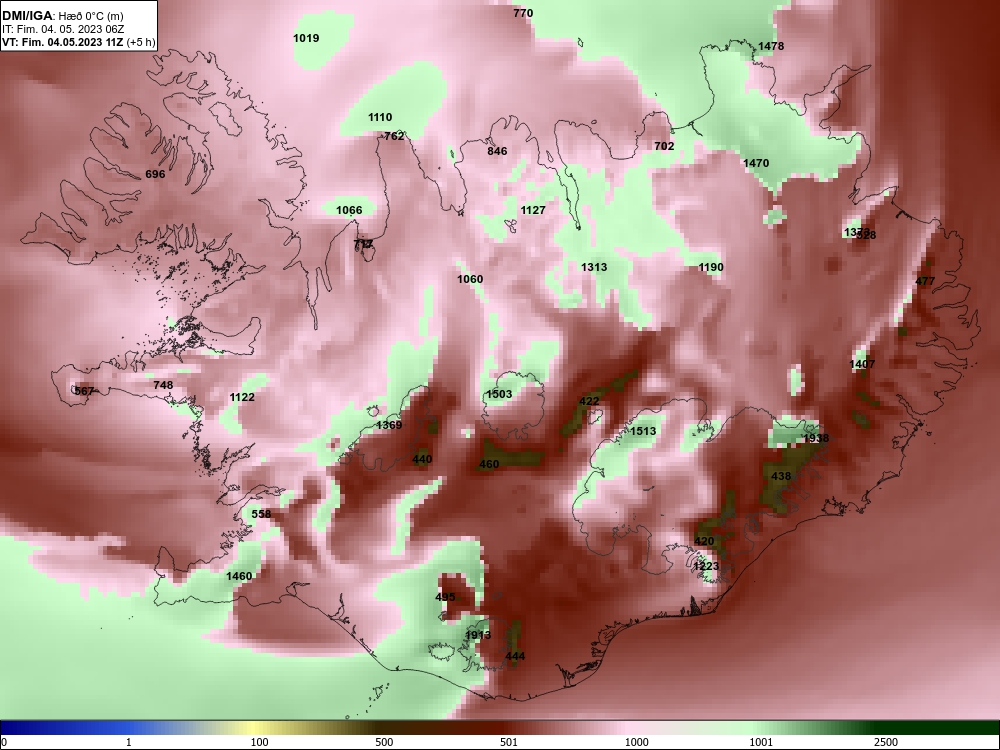Click the 1060 map label
Screen dimensions: 1000x750
[x=470, y=279]
